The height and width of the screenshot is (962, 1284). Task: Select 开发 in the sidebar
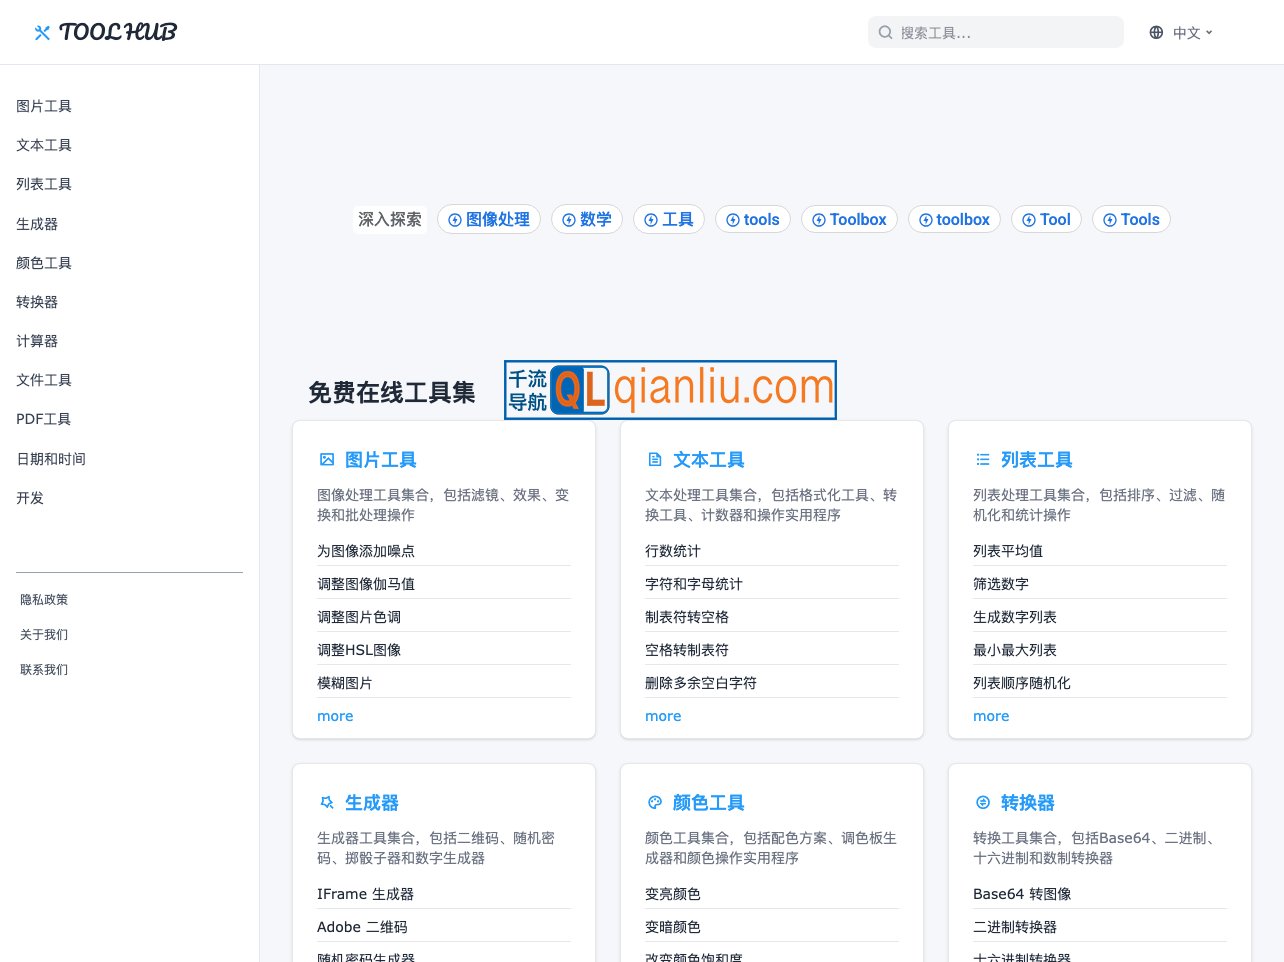30,497
